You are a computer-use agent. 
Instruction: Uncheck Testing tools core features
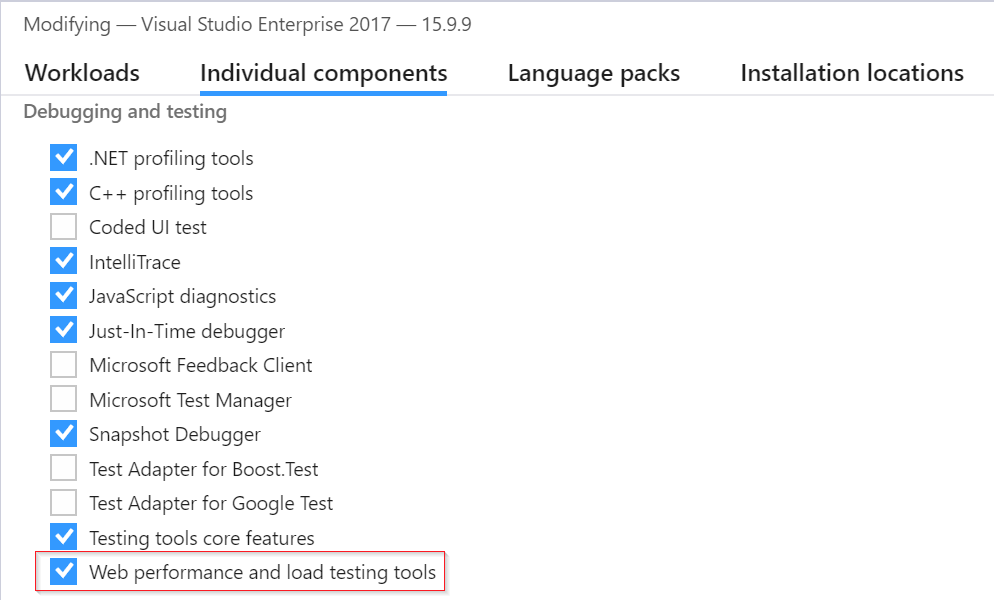click(x=63, y=537)
